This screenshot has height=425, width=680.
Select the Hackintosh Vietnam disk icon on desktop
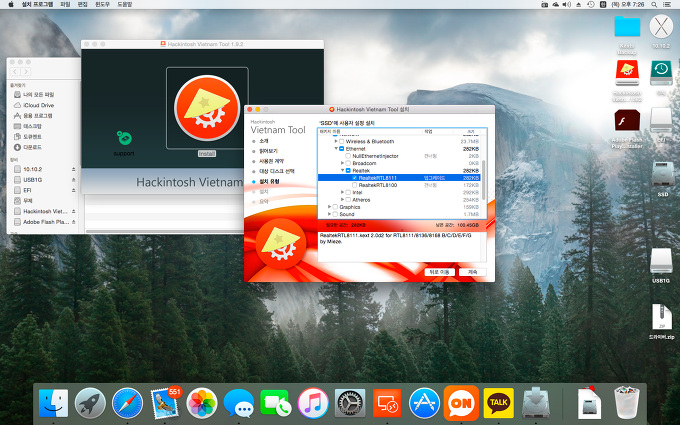tap(627, 74)
